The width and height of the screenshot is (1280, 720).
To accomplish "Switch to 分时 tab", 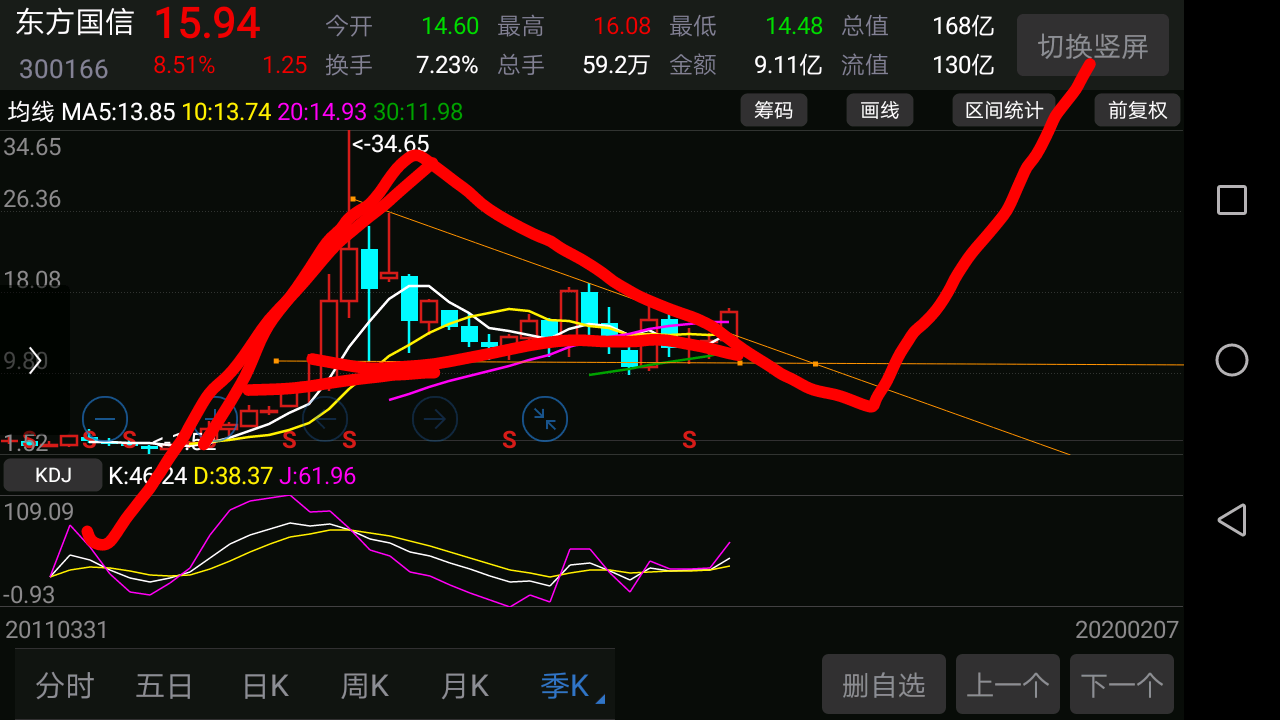I will point(65,686).
